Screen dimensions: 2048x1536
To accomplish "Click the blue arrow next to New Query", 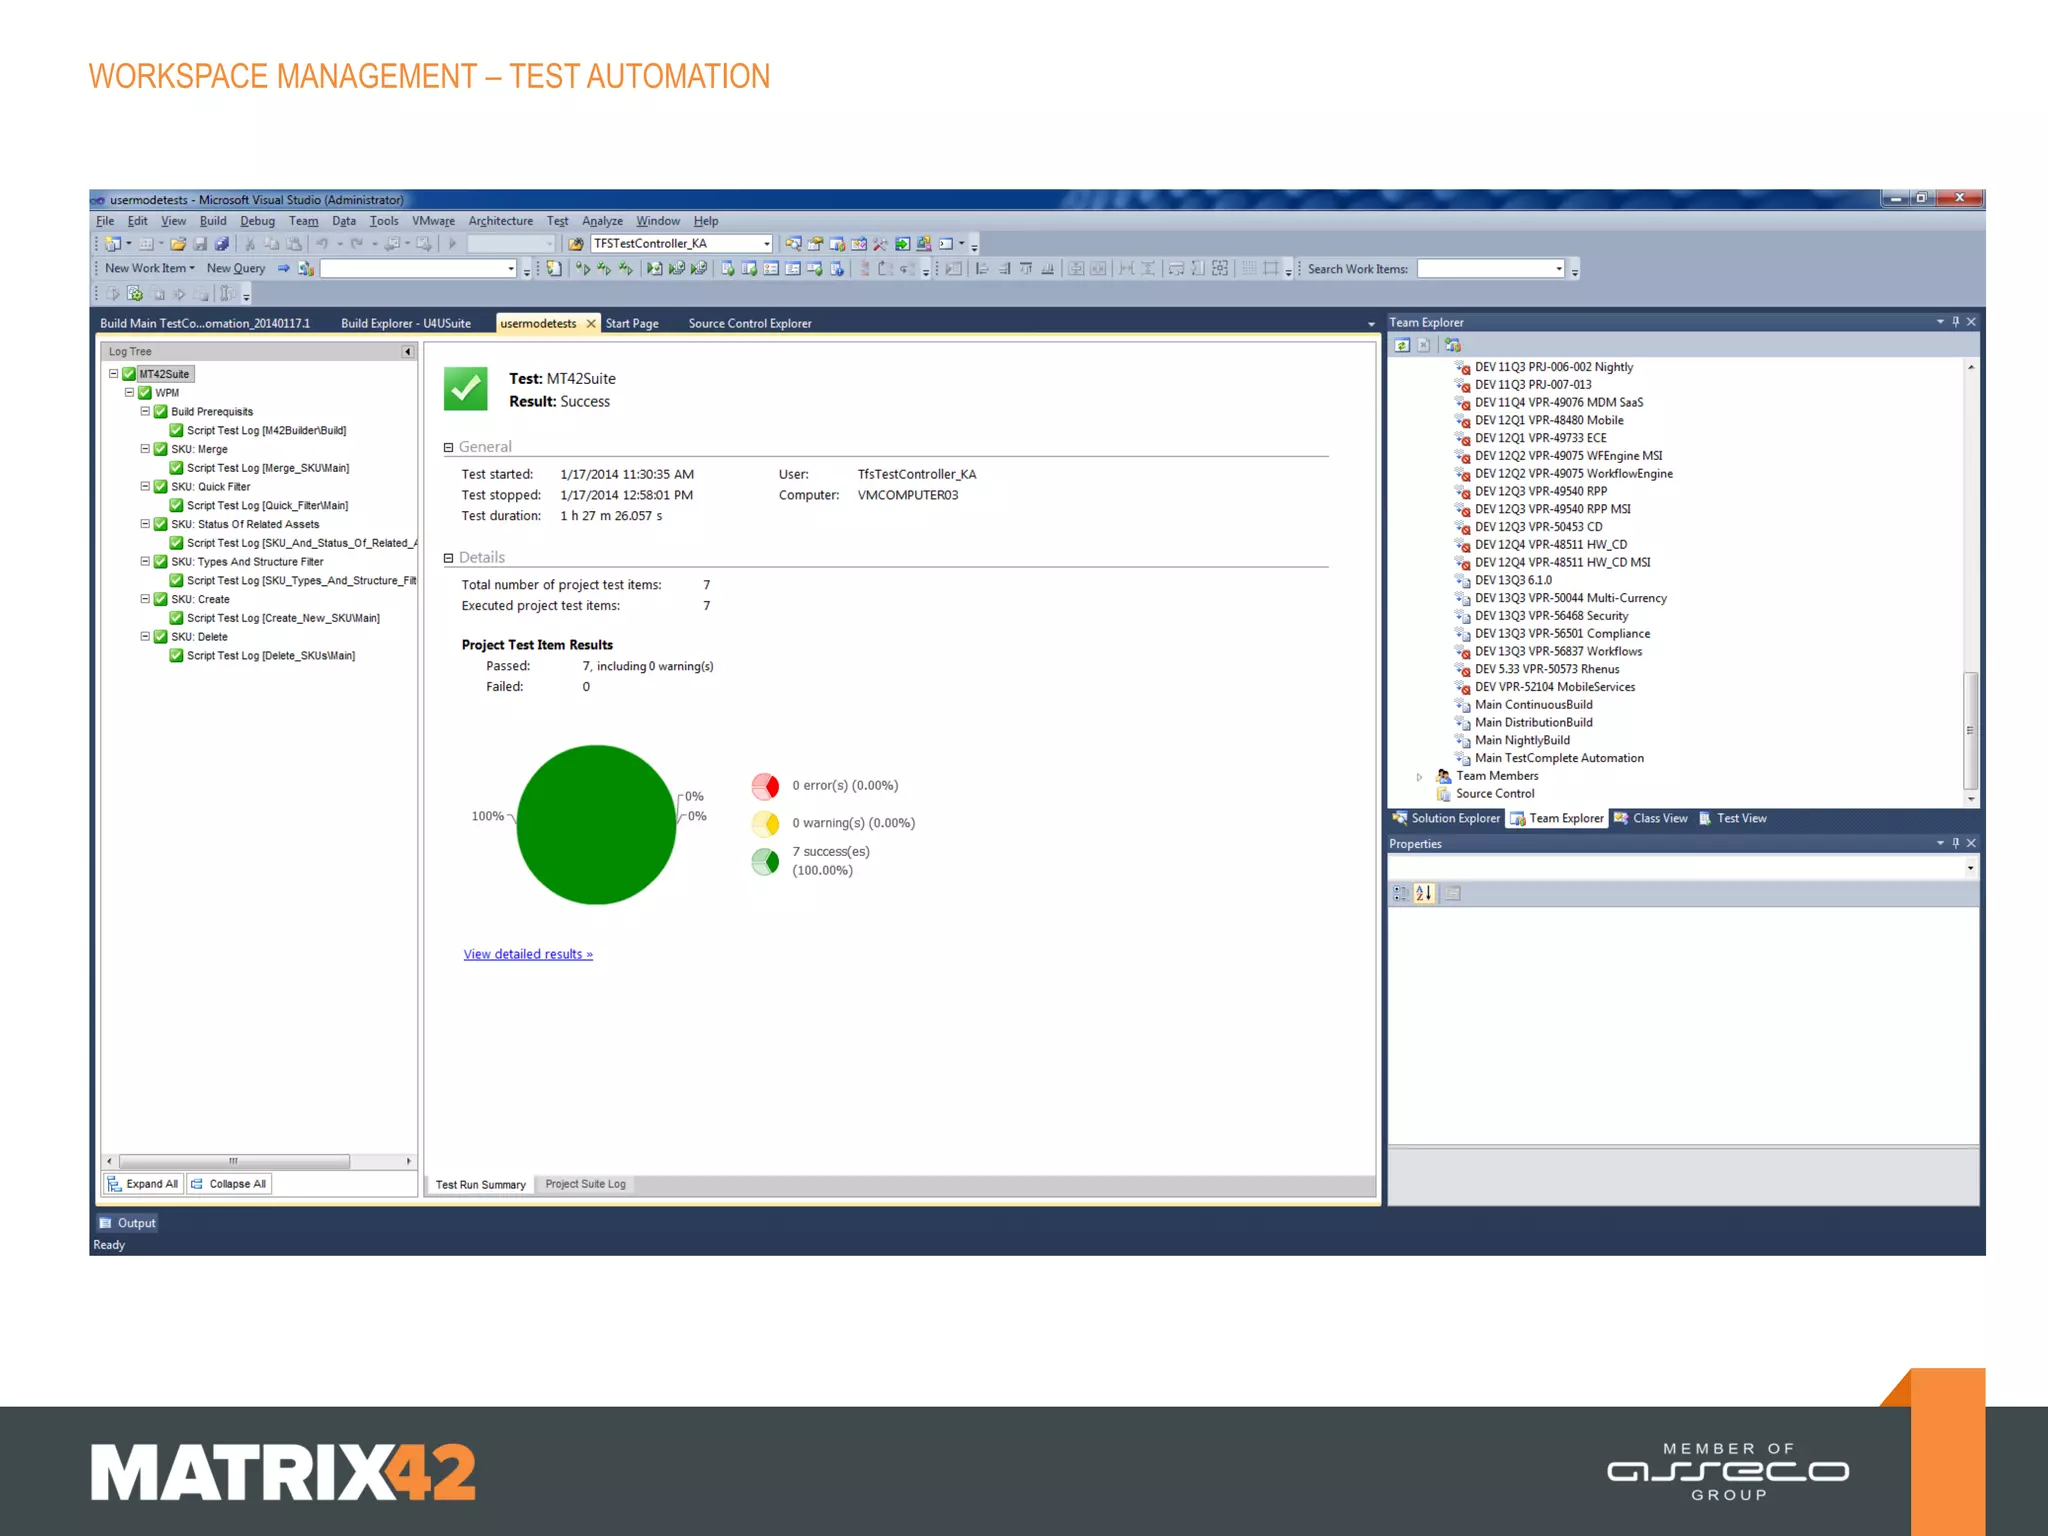I will tap(283, 269).
